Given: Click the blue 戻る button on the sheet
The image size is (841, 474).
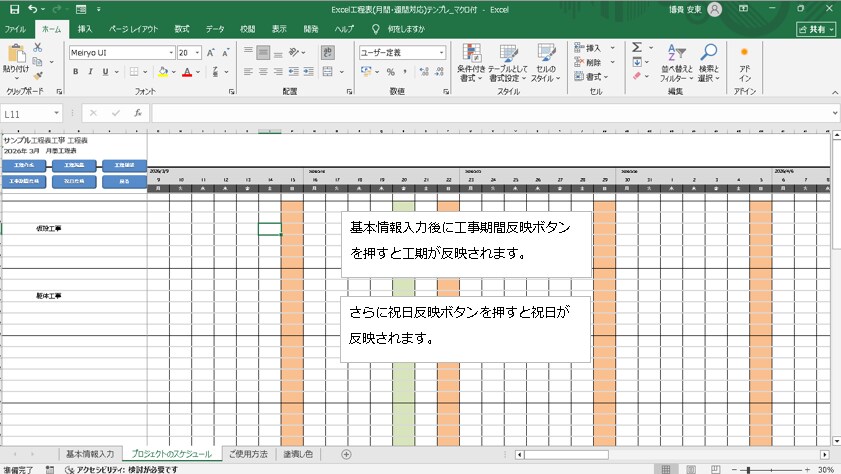Looking at the screenshot, I should pos(124,181).
